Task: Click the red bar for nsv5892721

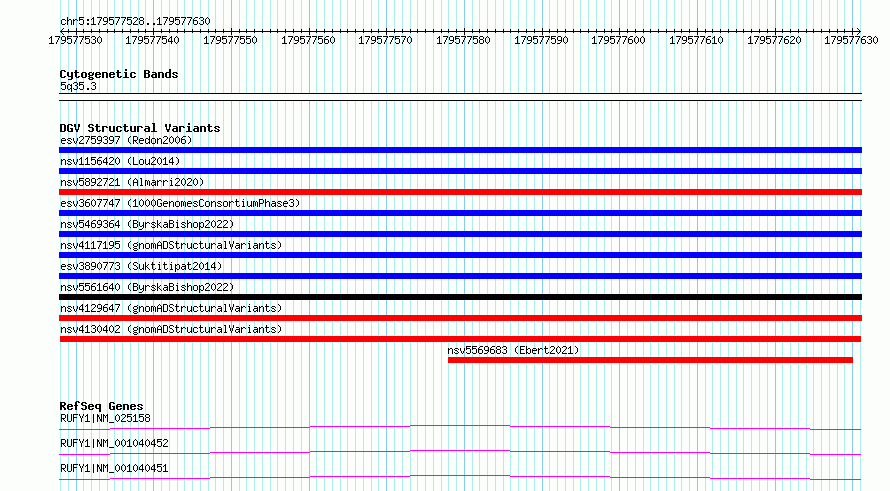Action: (x=460, y=192)
